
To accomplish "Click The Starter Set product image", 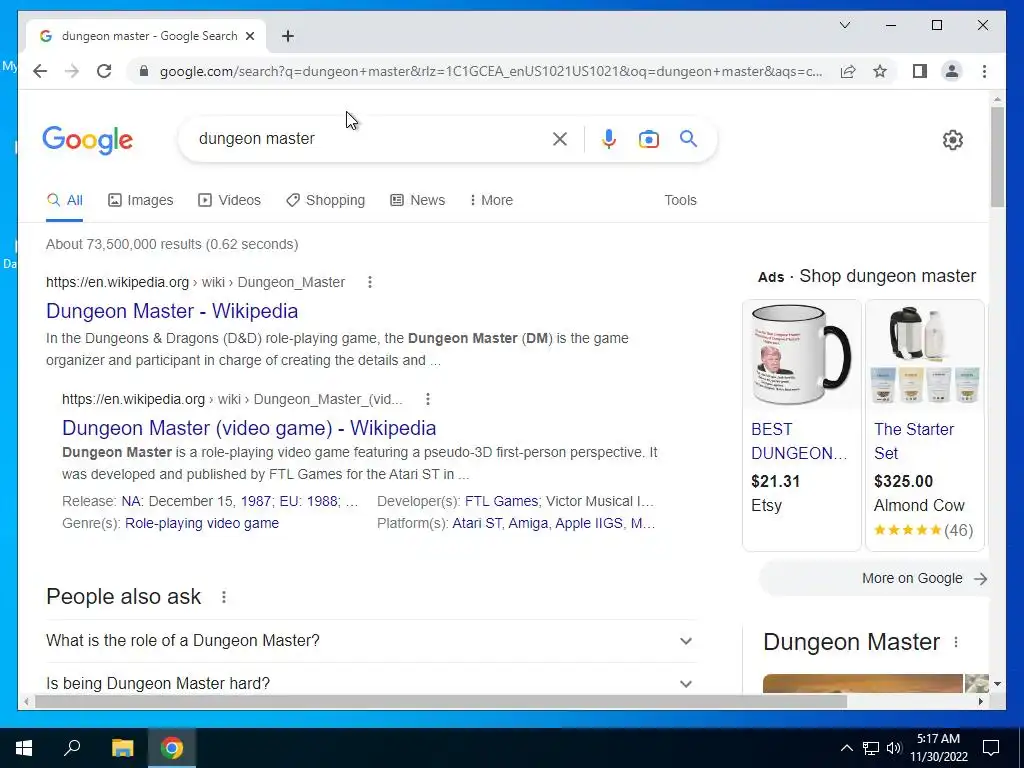I will 925,355.
